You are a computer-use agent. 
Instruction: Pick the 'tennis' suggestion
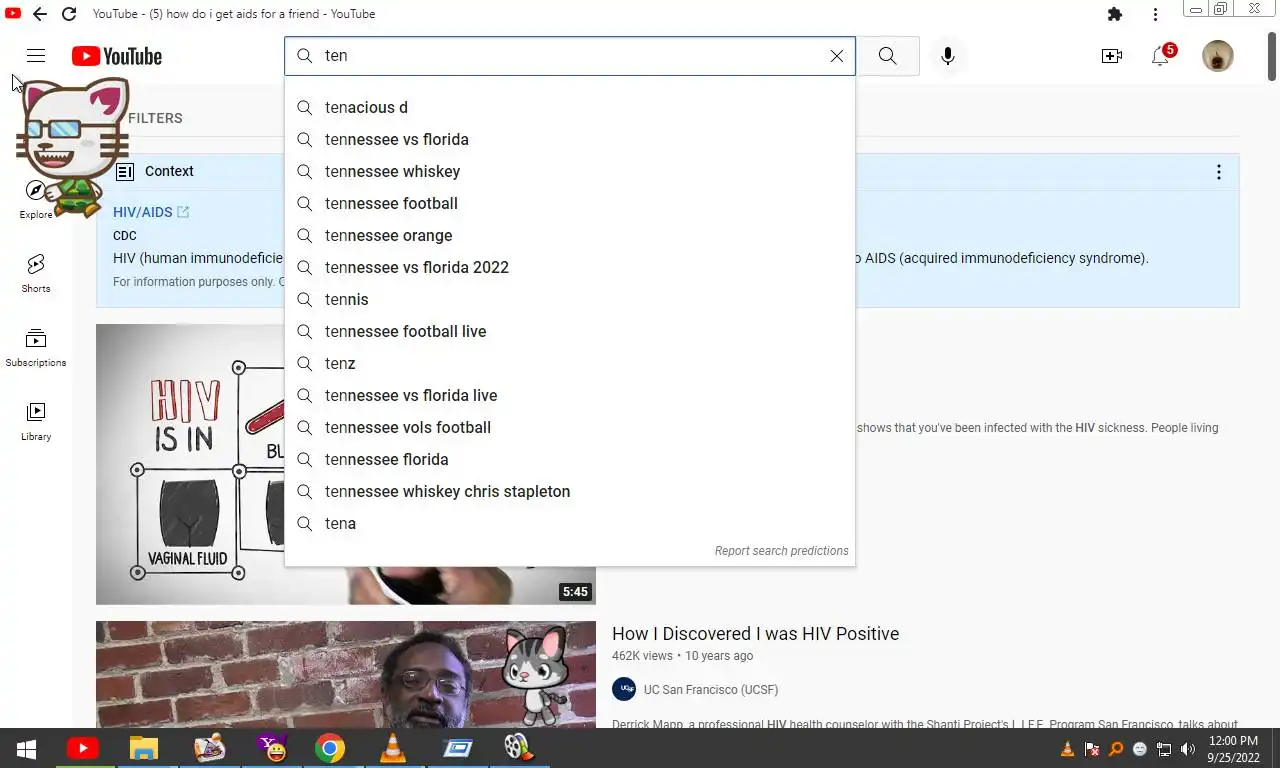(x=570, y=299)
